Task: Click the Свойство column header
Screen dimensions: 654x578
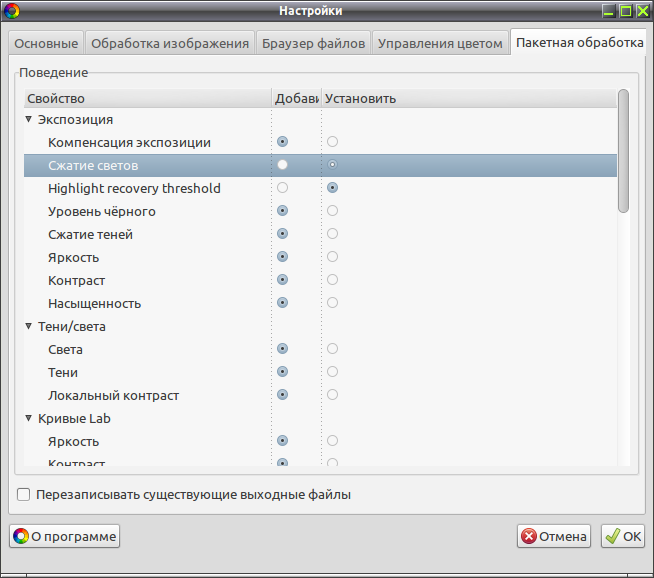Action: (x=148, y=98)
